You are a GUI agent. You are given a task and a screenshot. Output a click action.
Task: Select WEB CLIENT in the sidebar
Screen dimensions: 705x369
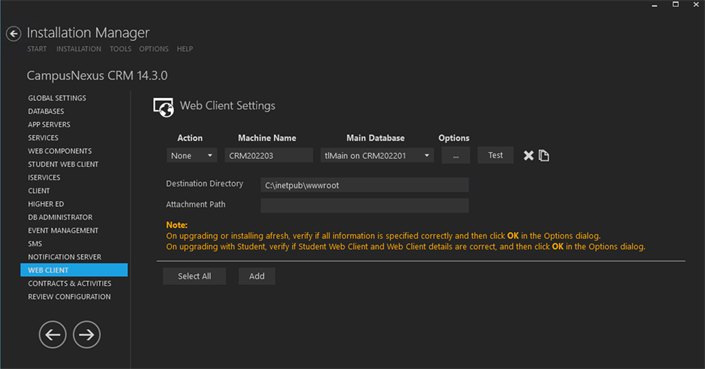[x=74, y=270]
